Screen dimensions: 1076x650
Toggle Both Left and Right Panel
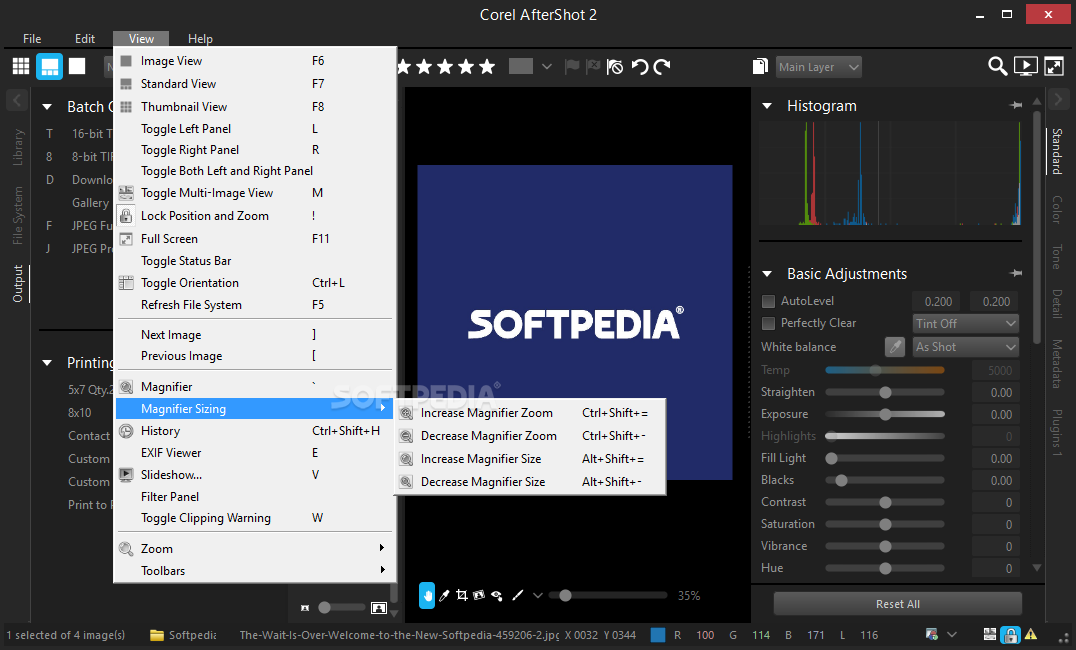coord(256,171)
